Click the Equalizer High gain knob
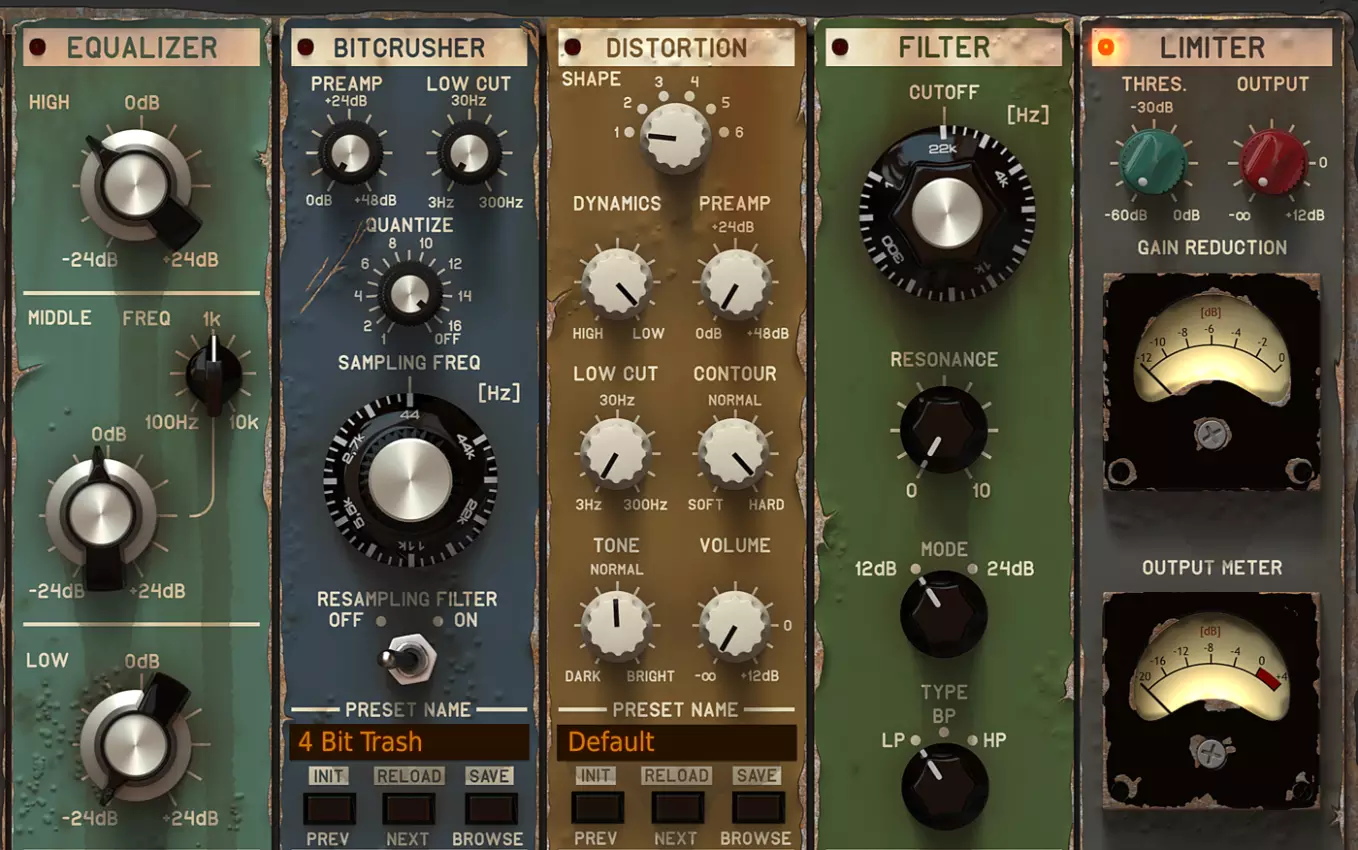The image size is (1358, 850). point(136,186)
